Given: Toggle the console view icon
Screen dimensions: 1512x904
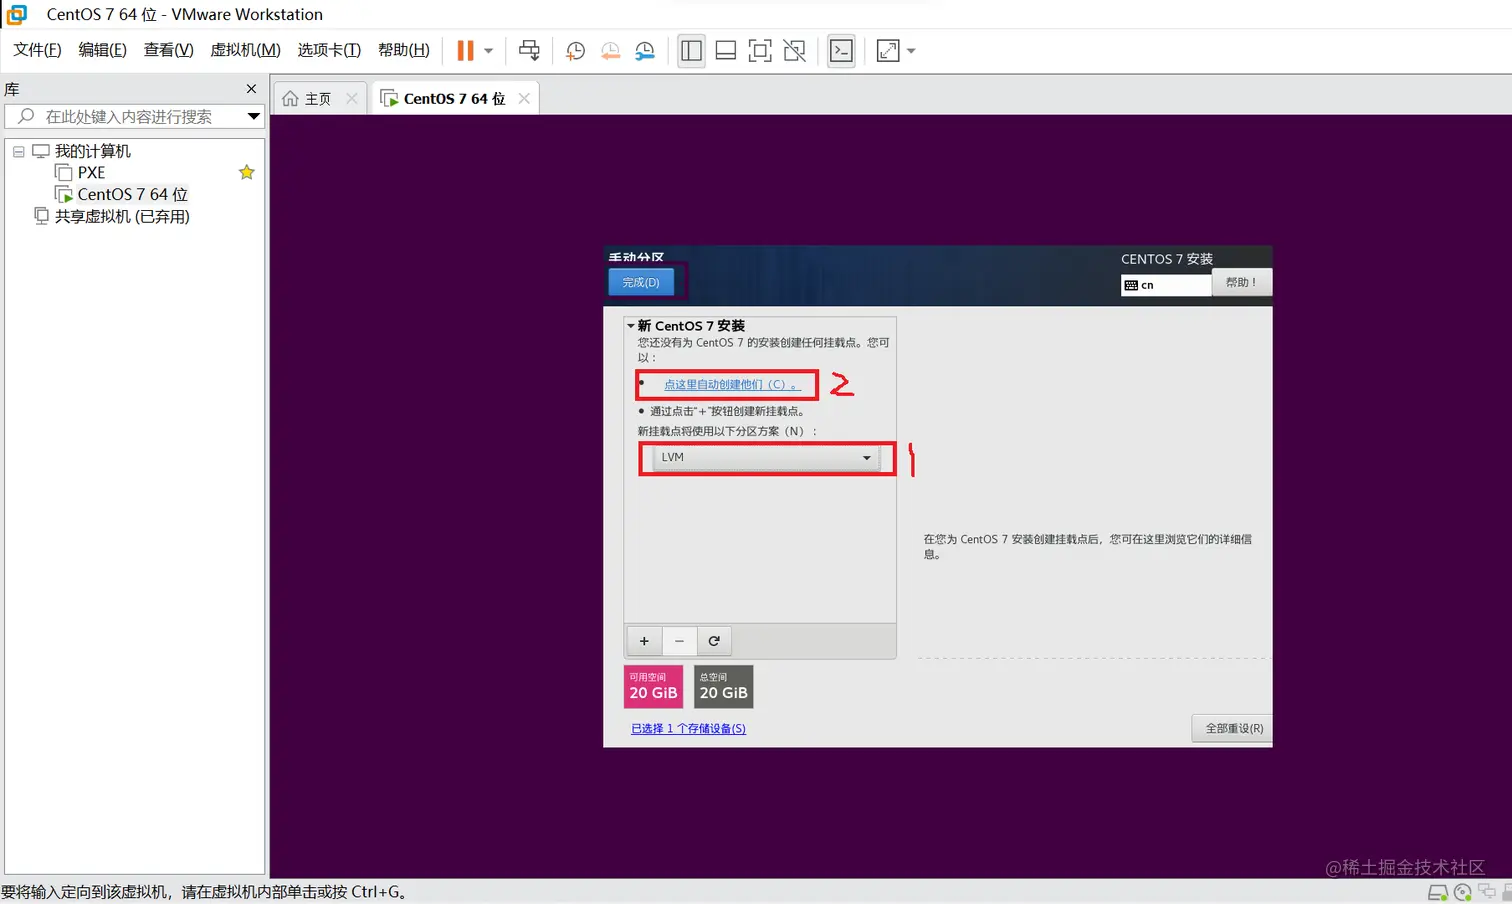Looking at the screenshot, I should coord(842,50).
